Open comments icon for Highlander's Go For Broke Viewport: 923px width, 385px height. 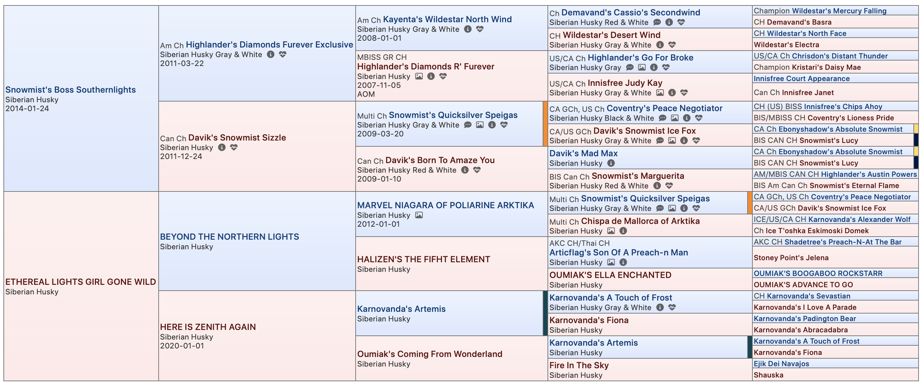pos(630,68)
